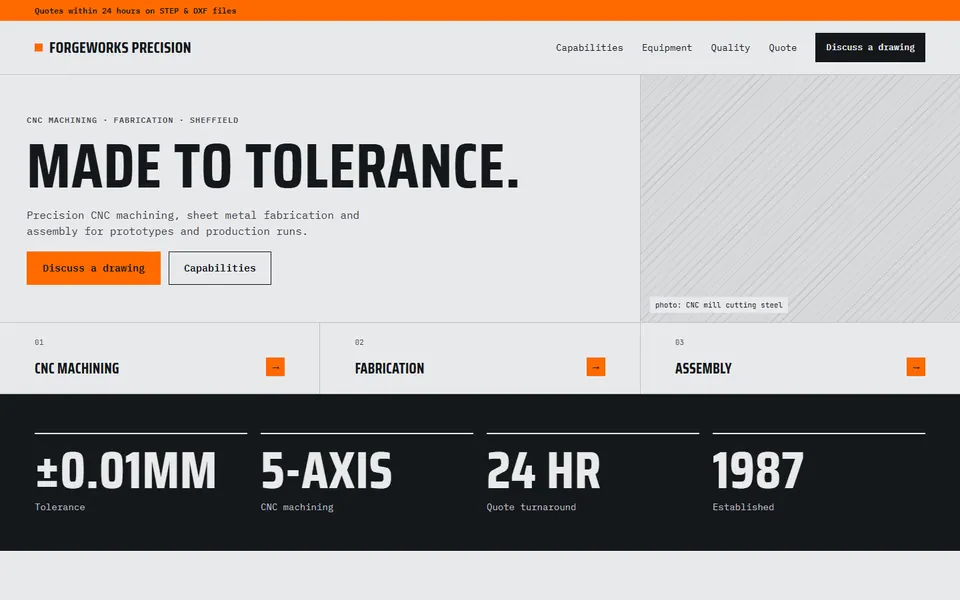Click the top banner quotes announcement text
The width and height of the screenshot is (960, 600).
point(135,10)
